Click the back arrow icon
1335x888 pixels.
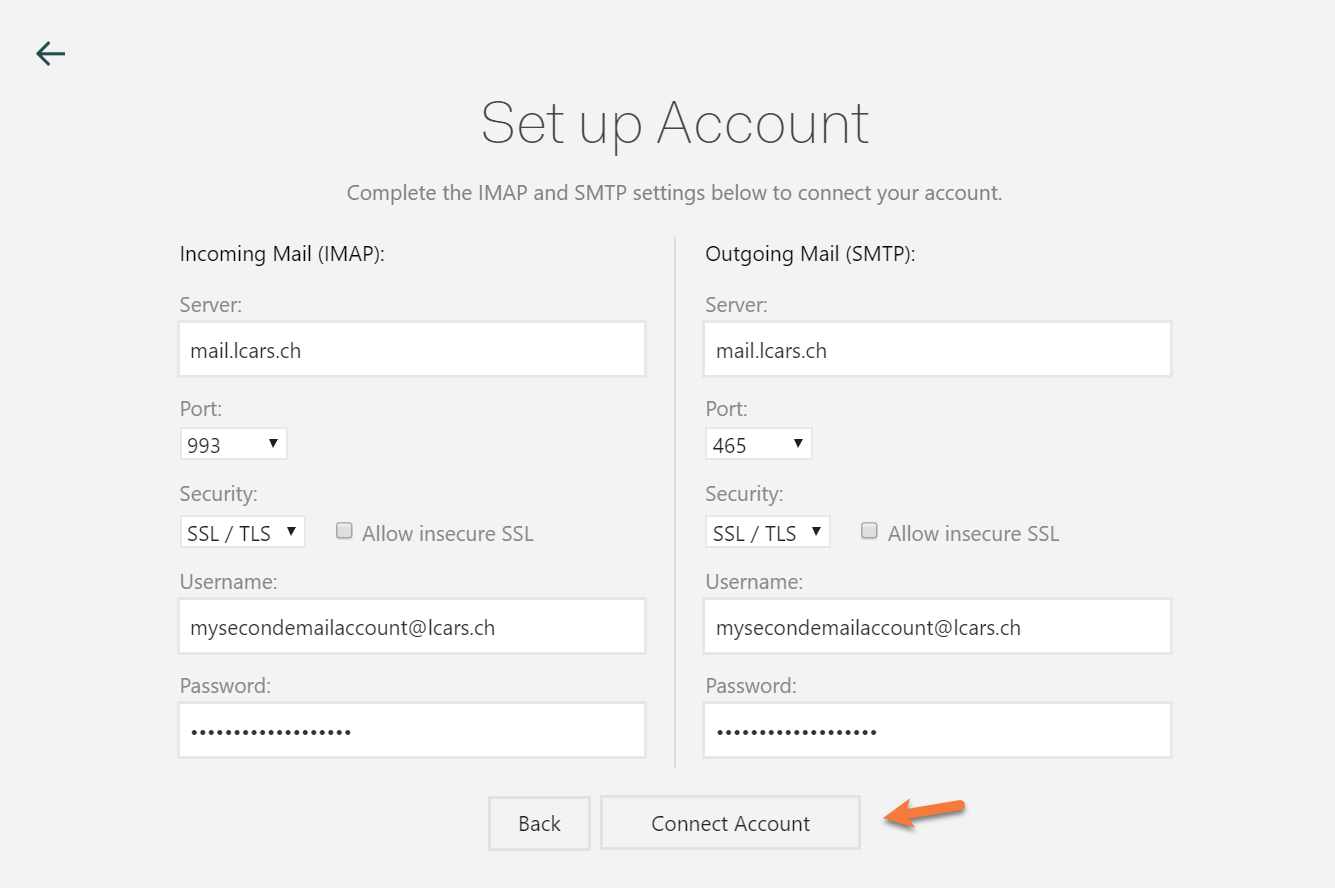(50, 53)
